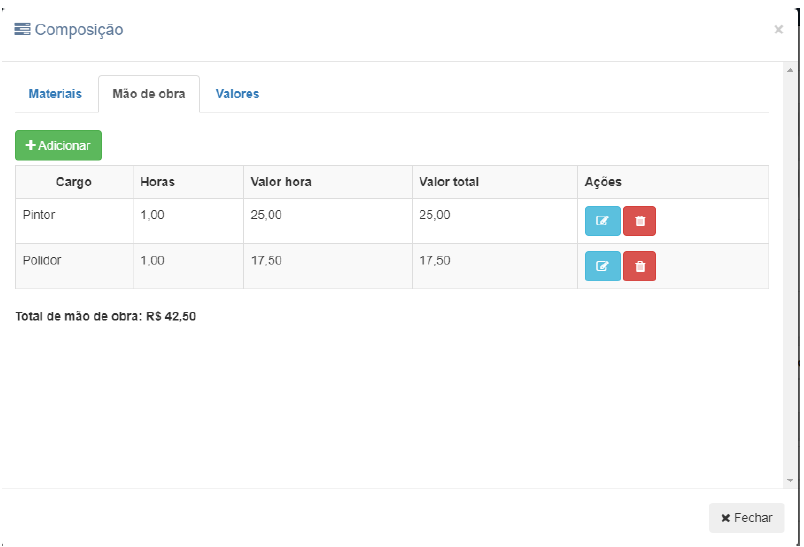This screenshot has width=804, height=547.
Task: Click the scrollbar down arrow
Action: pyautogui.click(x=790, y=481)
